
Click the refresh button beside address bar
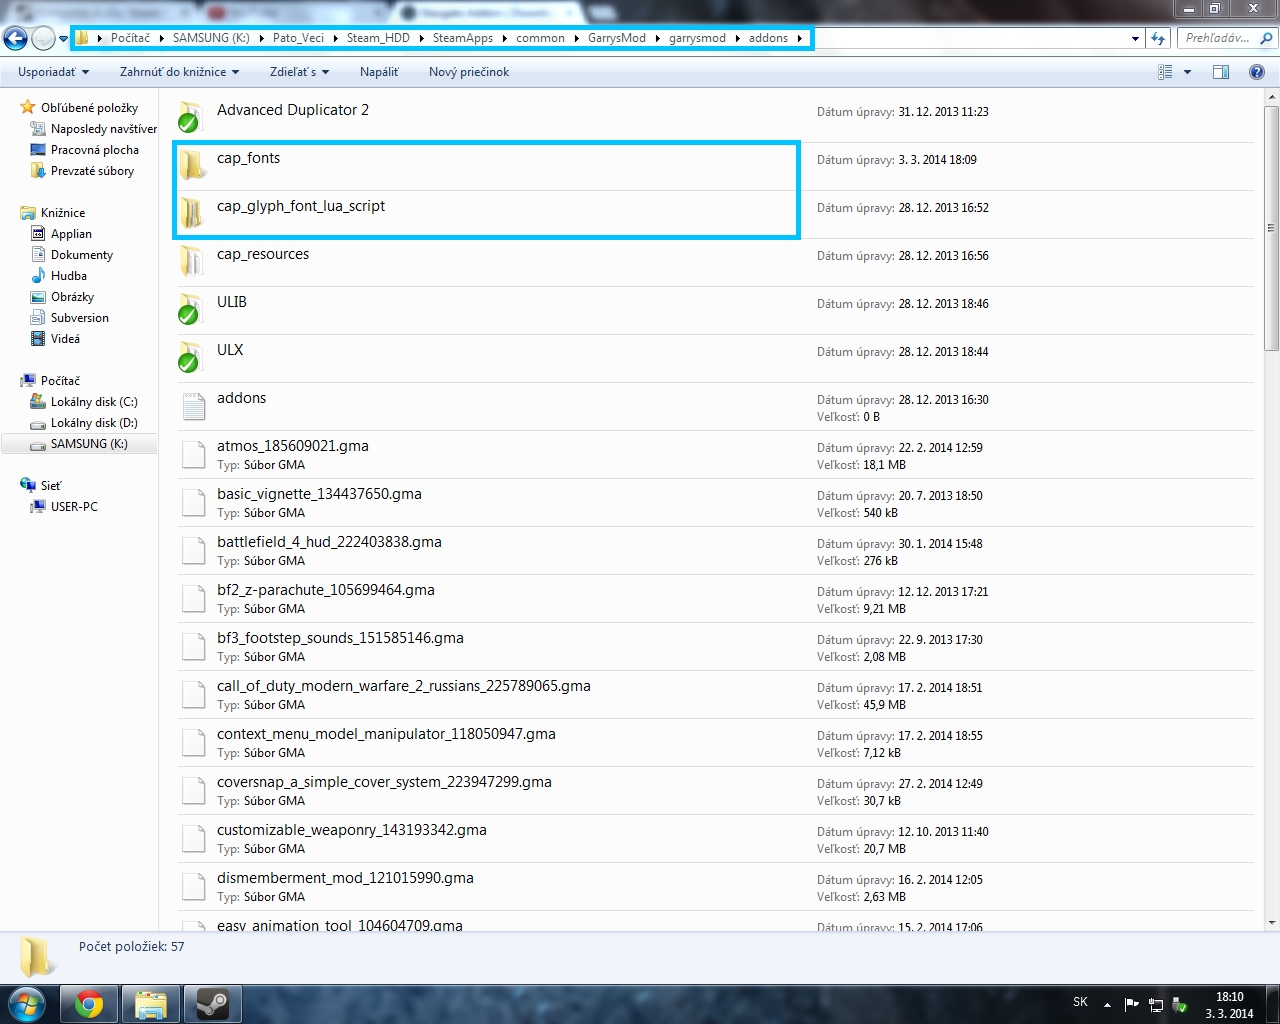point(1158,38)
